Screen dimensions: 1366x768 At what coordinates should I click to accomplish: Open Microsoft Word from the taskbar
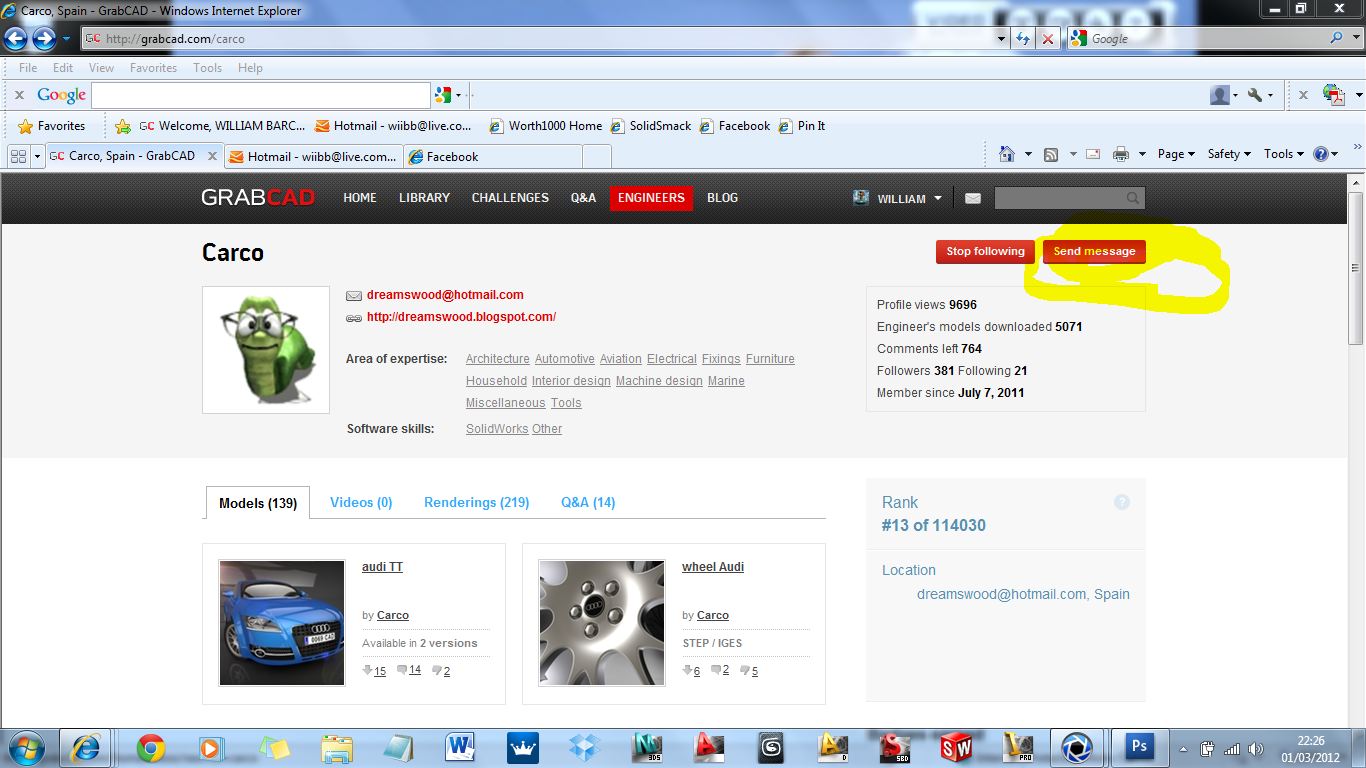coord(461,748)
